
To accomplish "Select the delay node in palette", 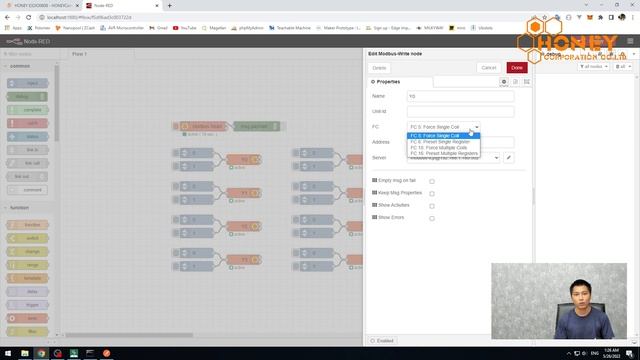I will click(x=28, y=292).
